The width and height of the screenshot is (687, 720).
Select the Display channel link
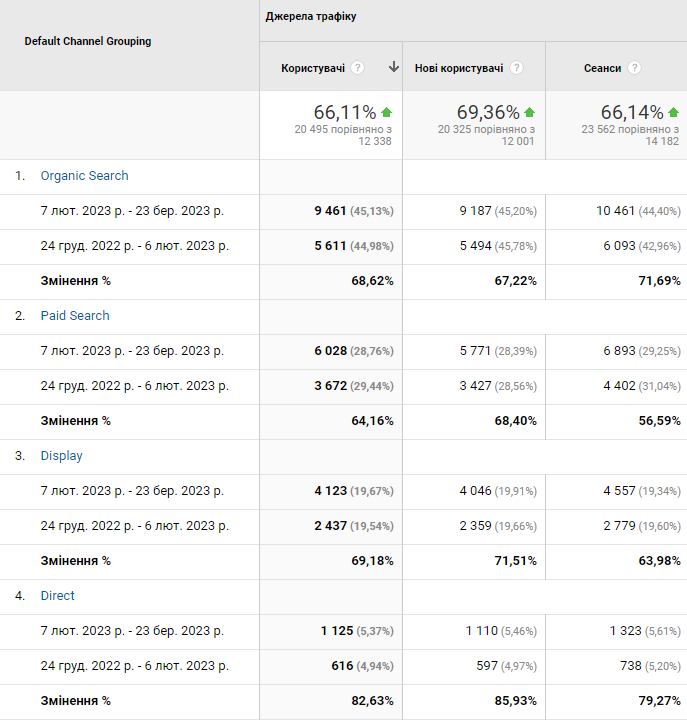pos(61,456)
